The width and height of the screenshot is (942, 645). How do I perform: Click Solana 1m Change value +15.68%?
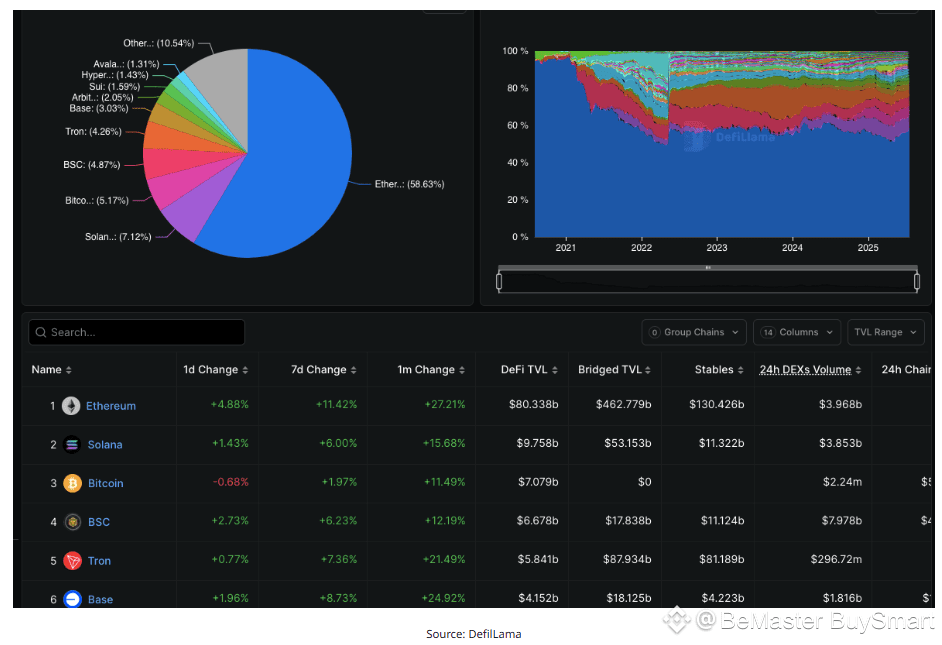point(444,443)
